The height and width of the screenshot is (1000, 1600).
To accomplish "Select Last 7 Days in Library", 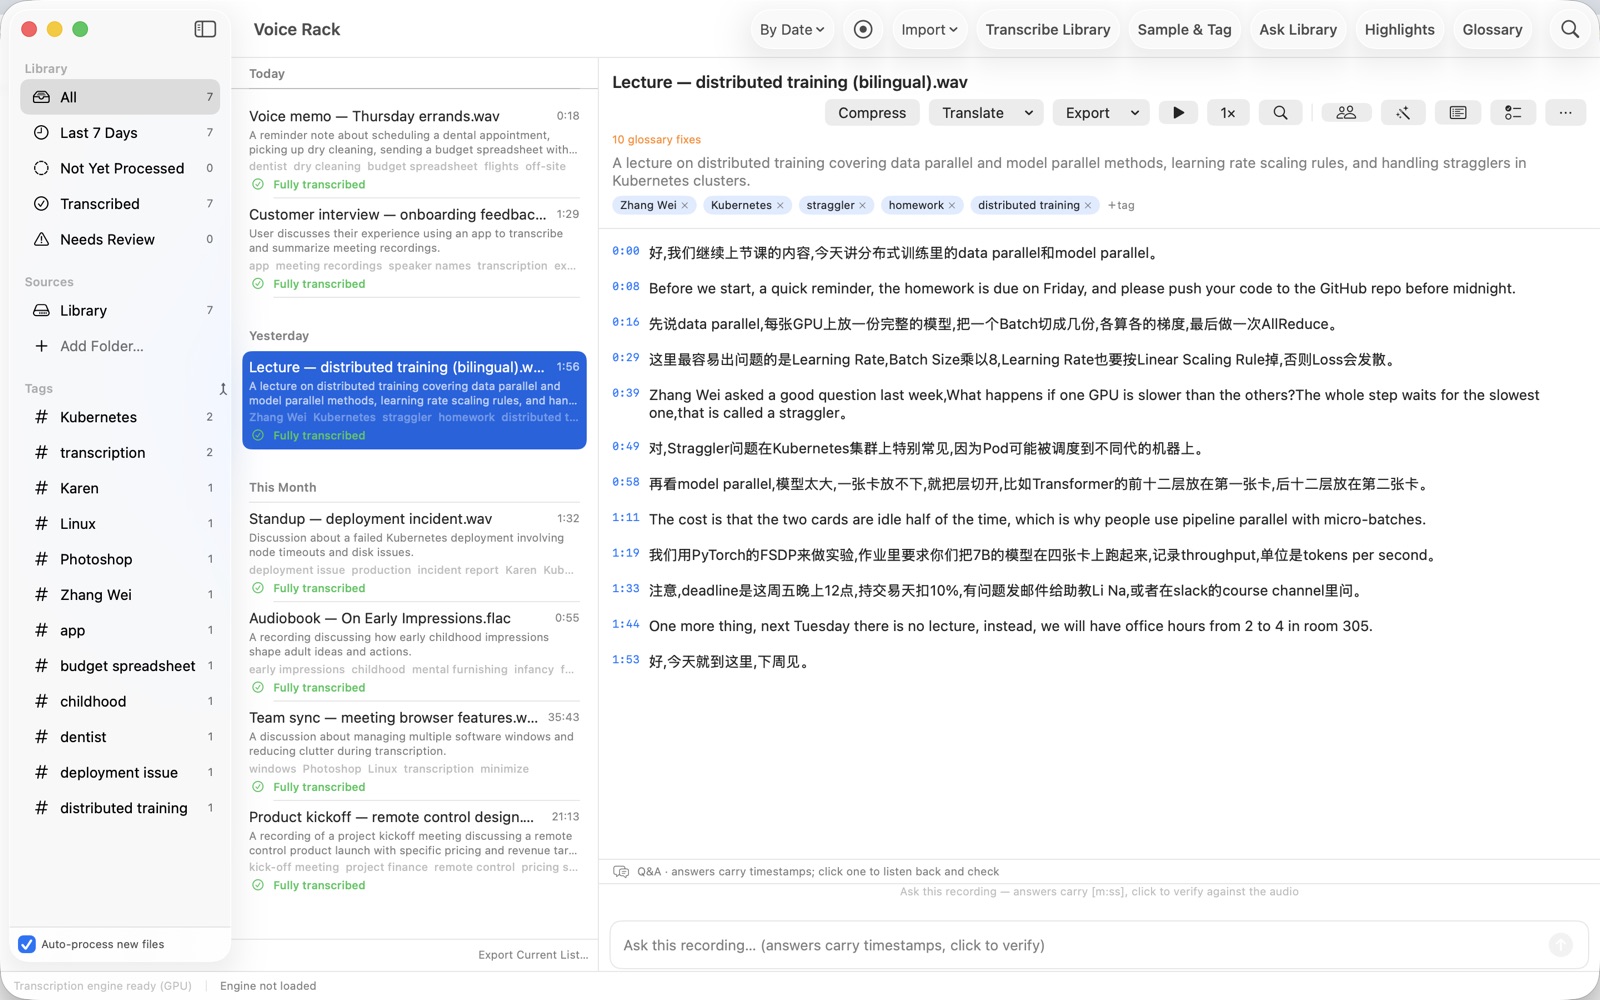I will coord(120,133).
